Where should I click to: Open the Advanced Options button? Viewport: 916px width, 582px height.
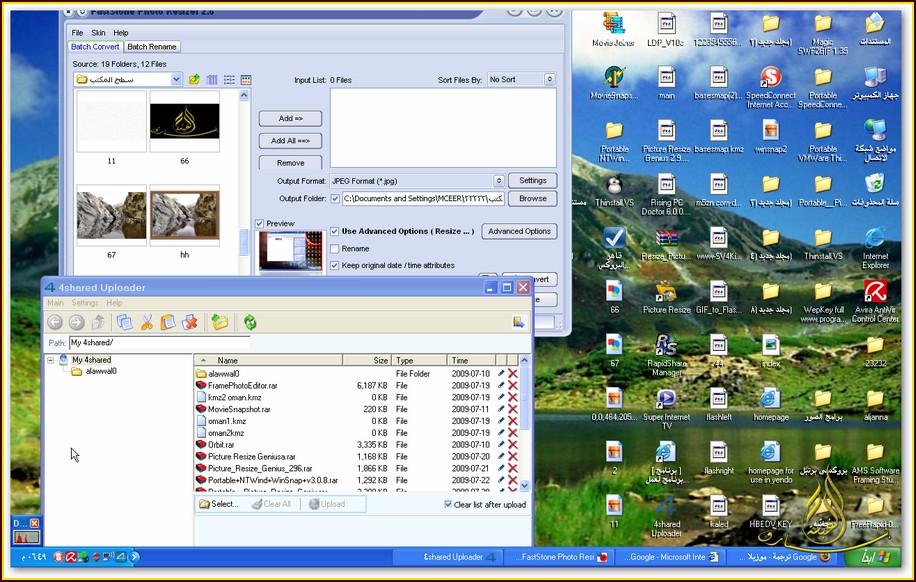coord(519,231)
